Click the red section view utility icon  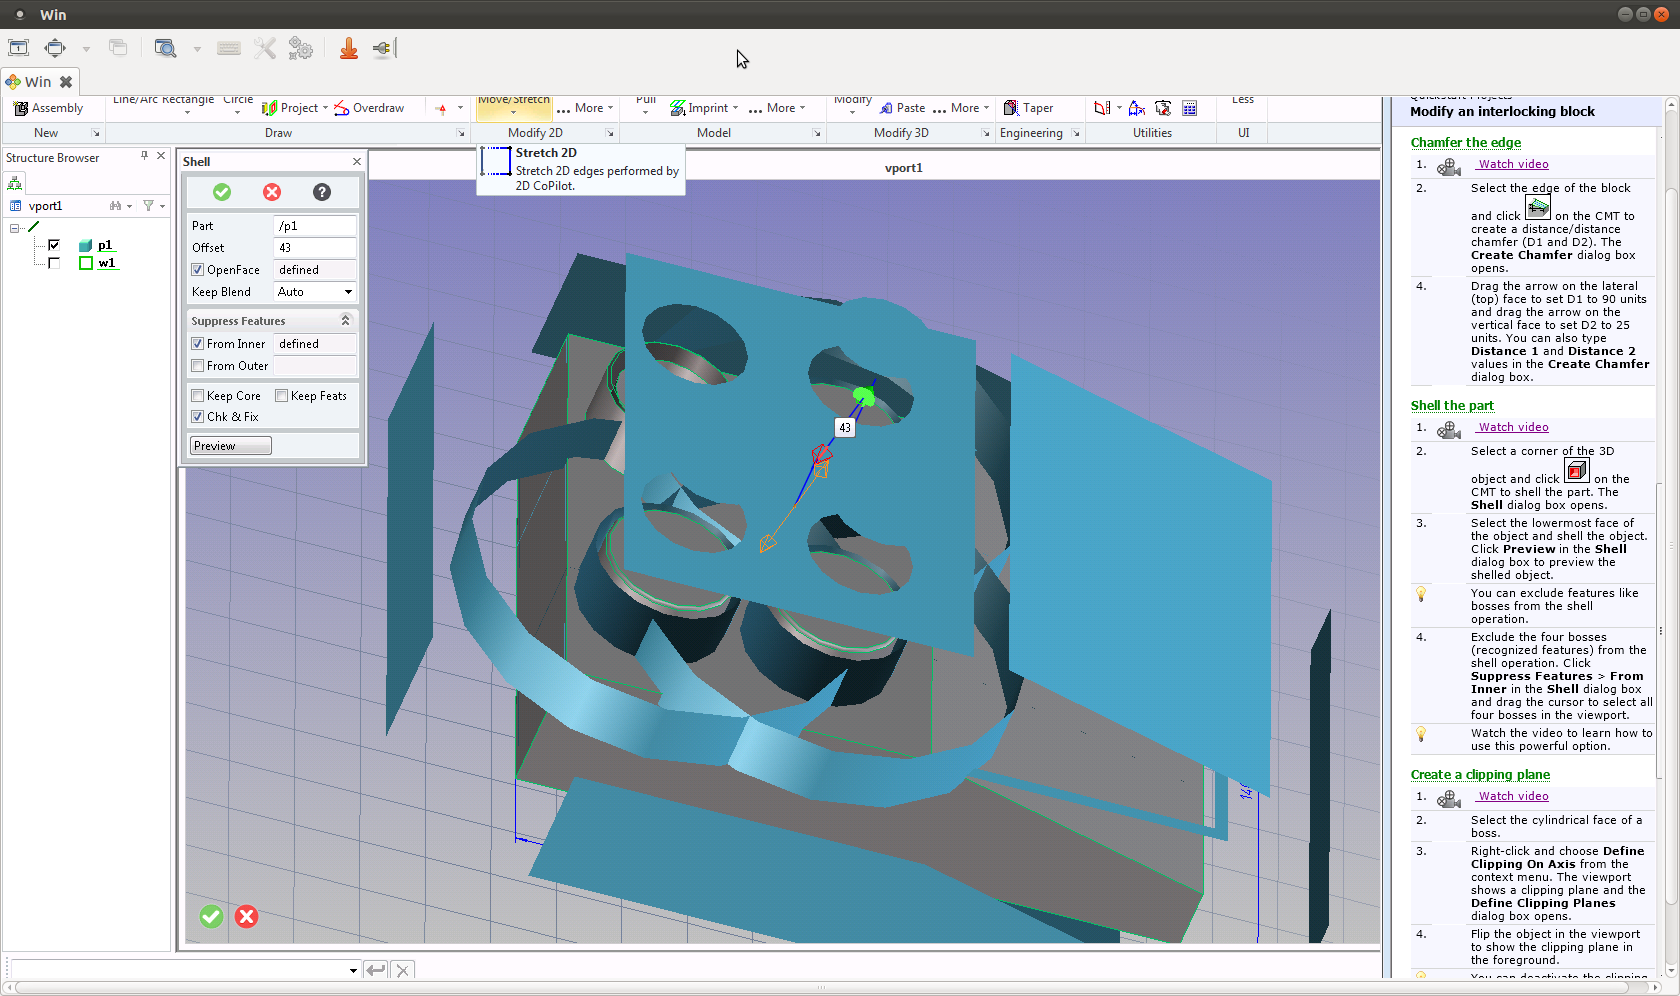click(x=1102, y=108)
